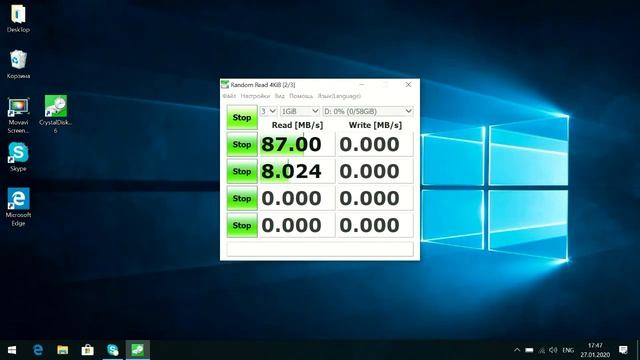Open the Windows Start menu
The height and width of the screenshot is (360, 640).
[12, 350]
